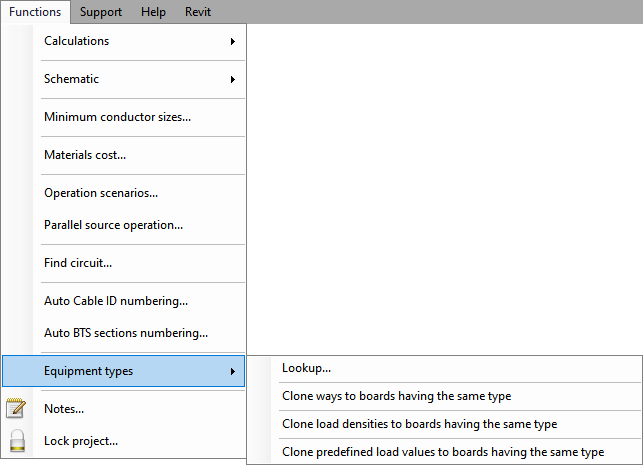Open the Functions menu
The image size is (643, 465).
point(35,12)
